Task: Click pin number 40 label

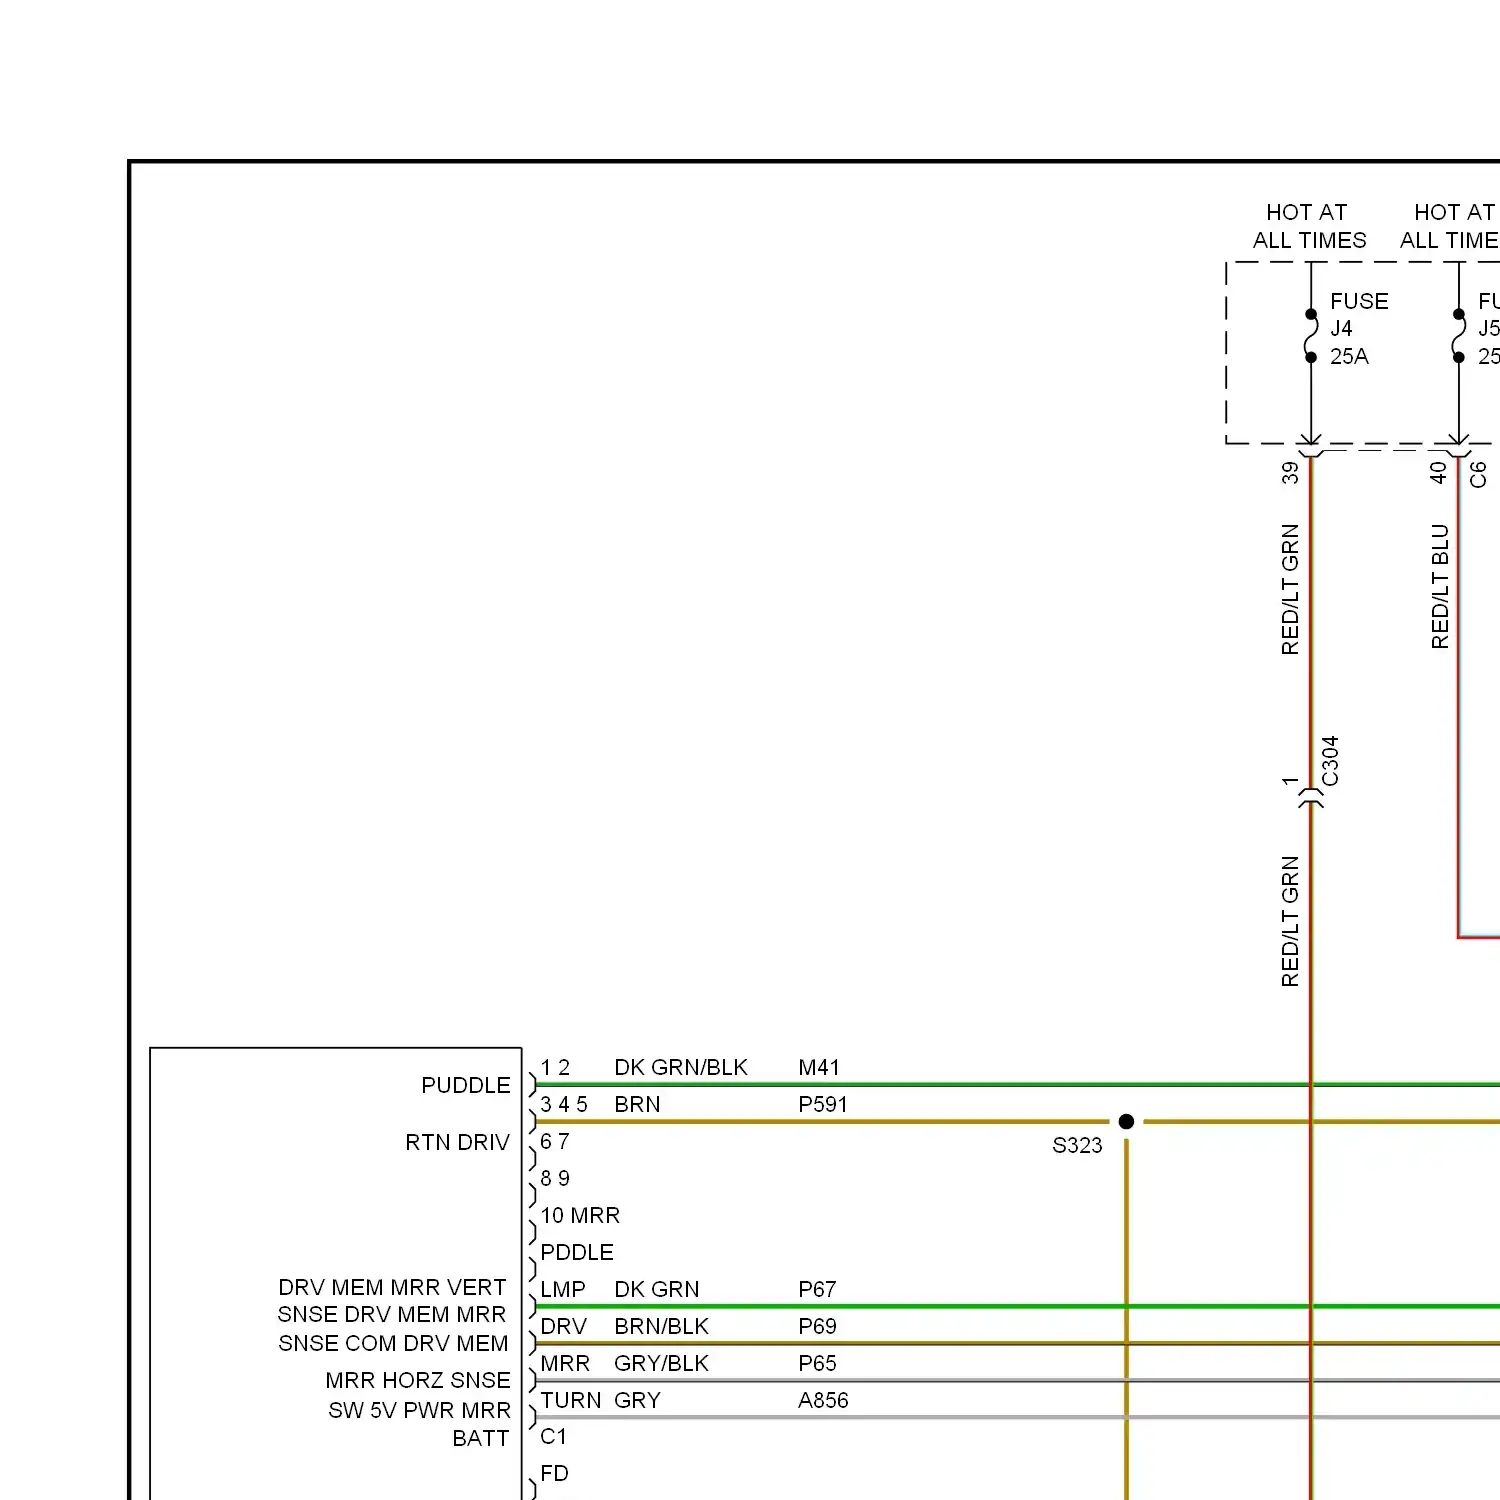Action: pyautogui.click(x=1438, y=472)
